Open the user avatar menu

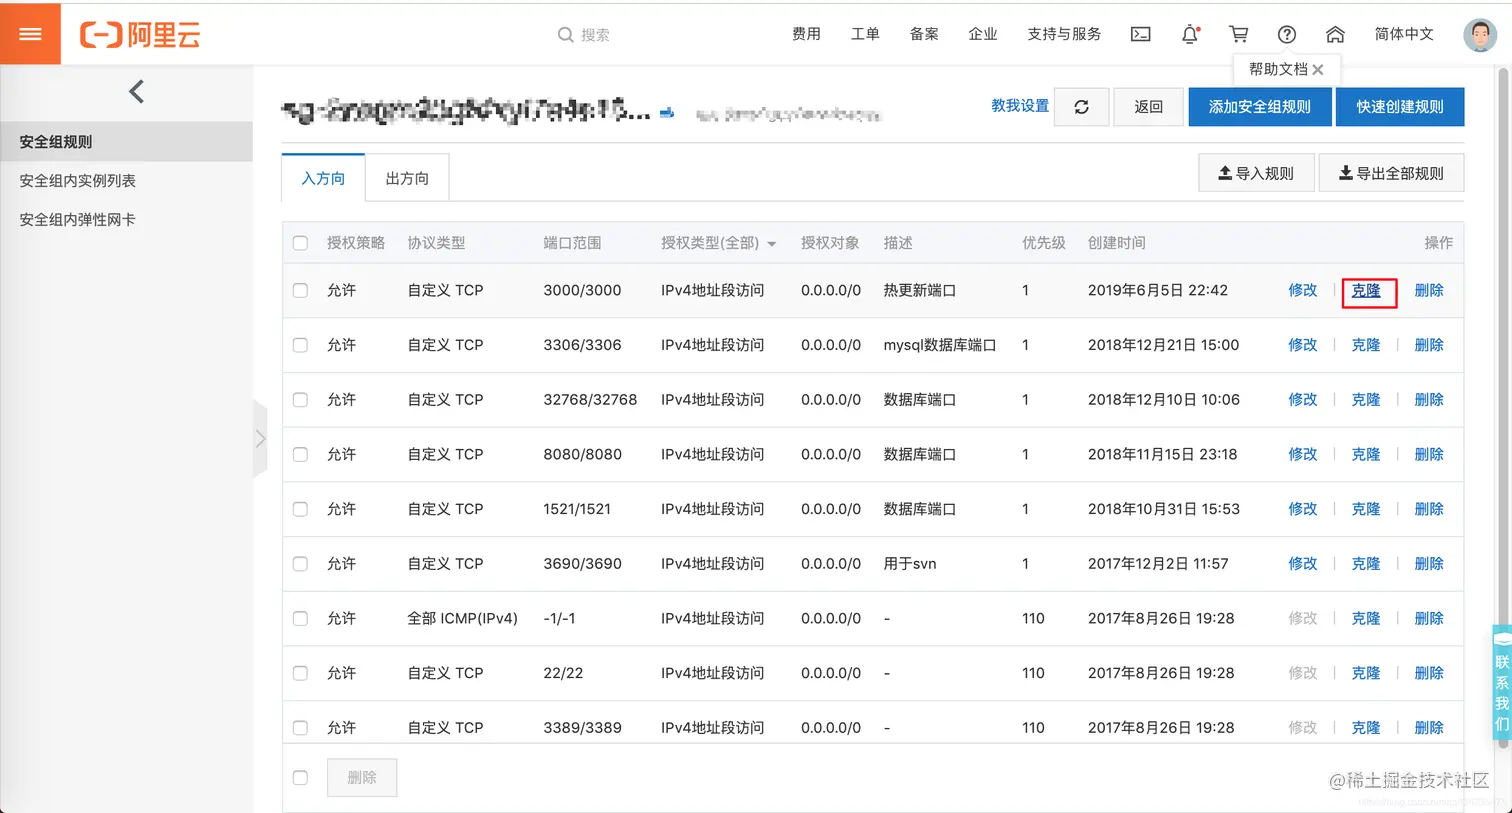point(1480,34)
